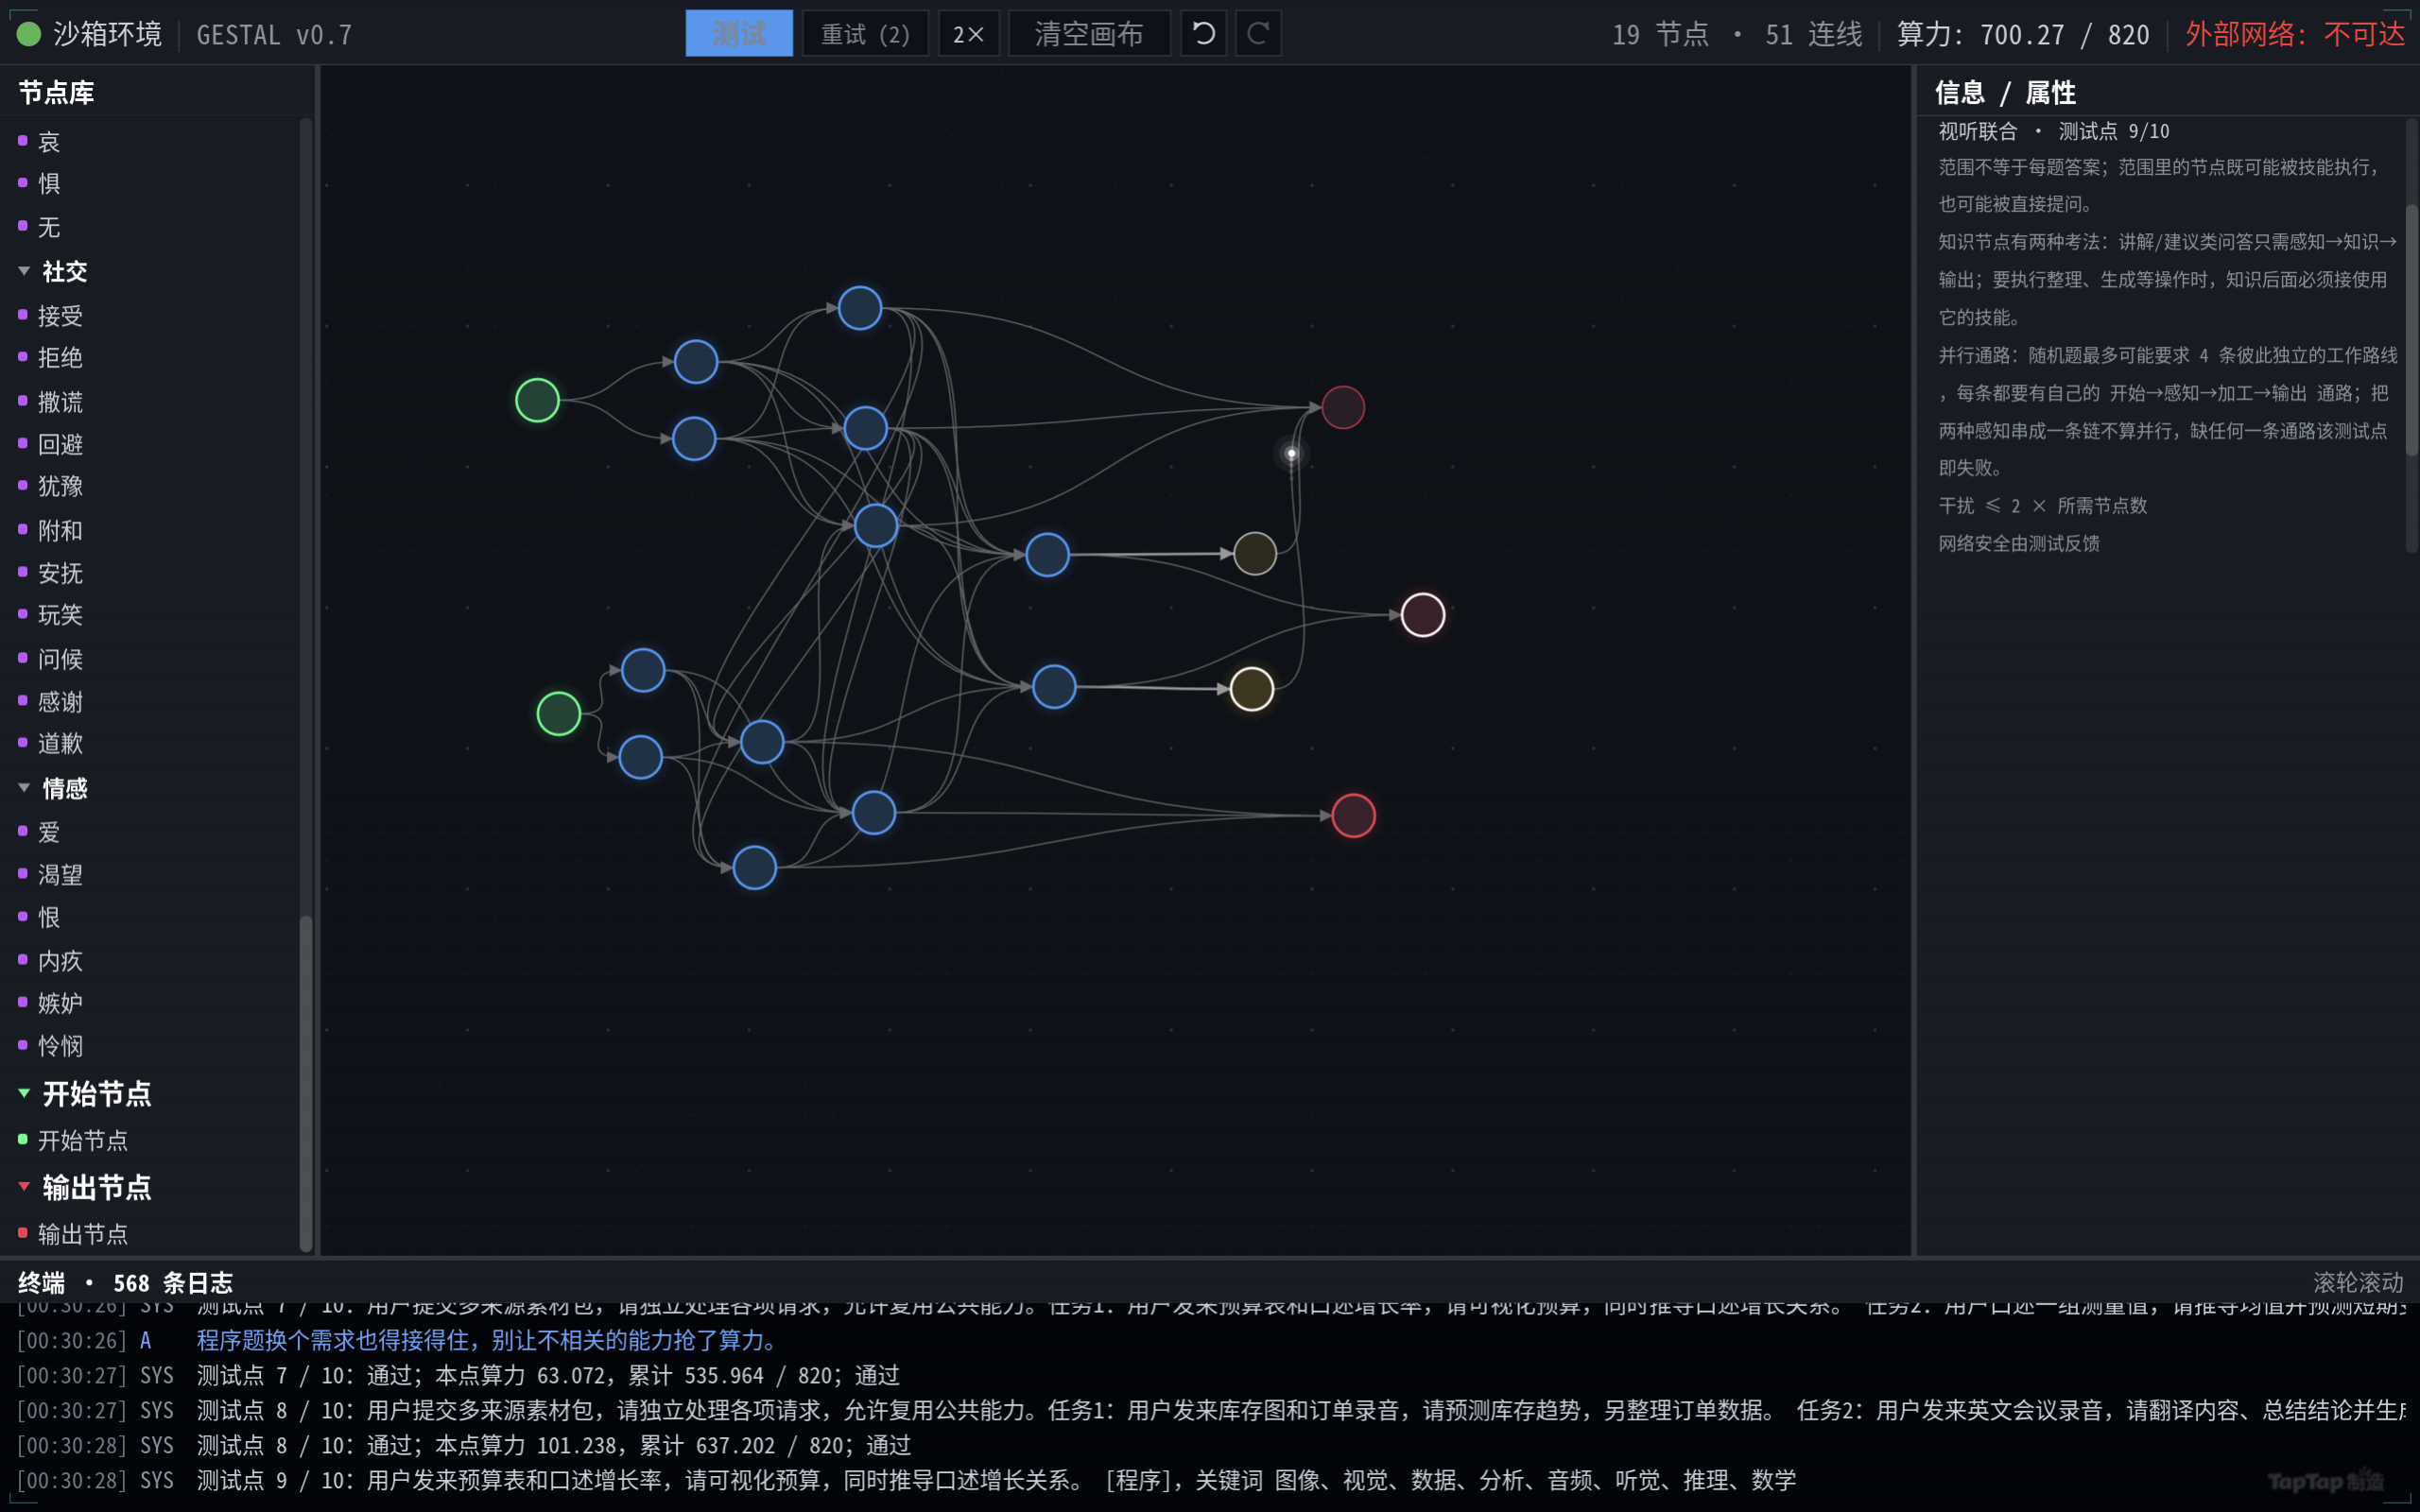
Task: Click the lower olive white-ringed node
Action: click(x=1252, y=689)
